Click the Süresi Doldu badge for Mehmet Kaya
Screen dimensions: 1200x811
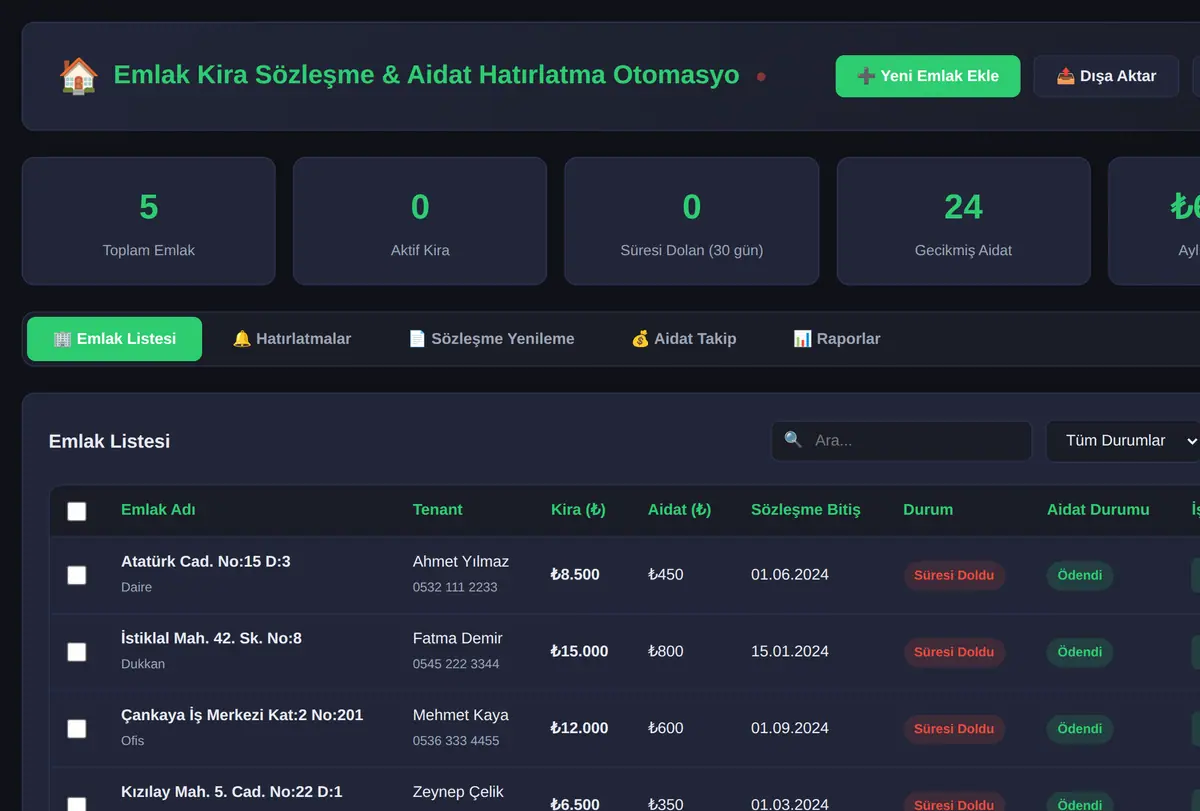(x=954, y=730)
